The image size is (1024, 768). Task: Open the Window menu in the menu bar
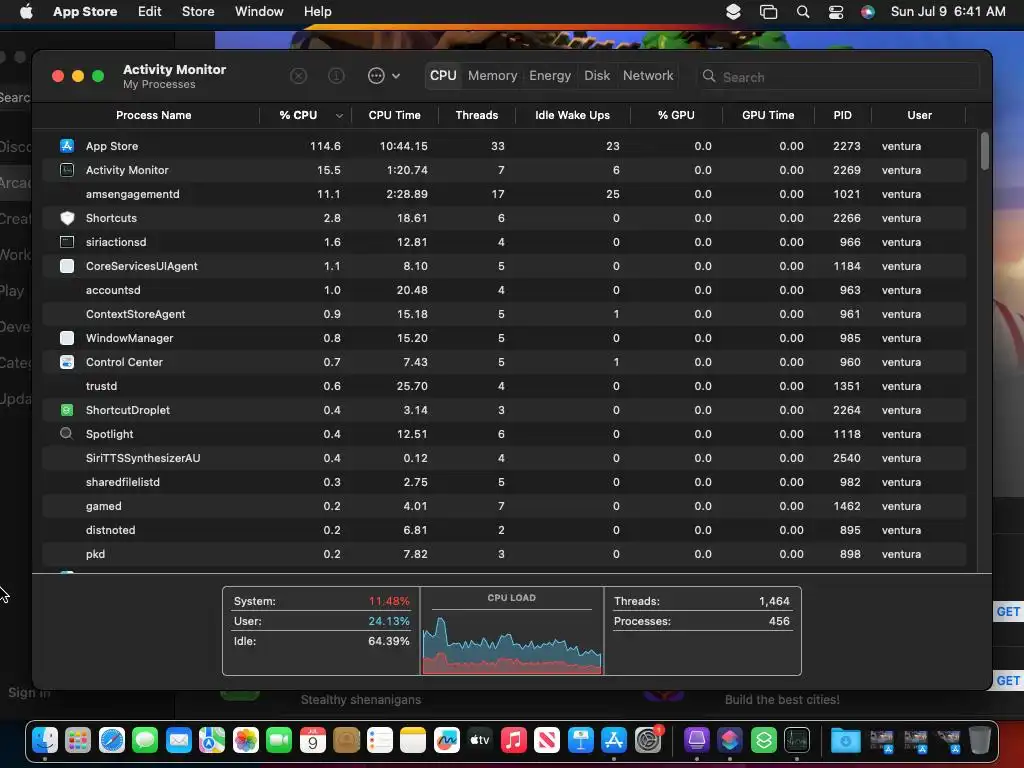pyautogui.click(x=259, y=12)
